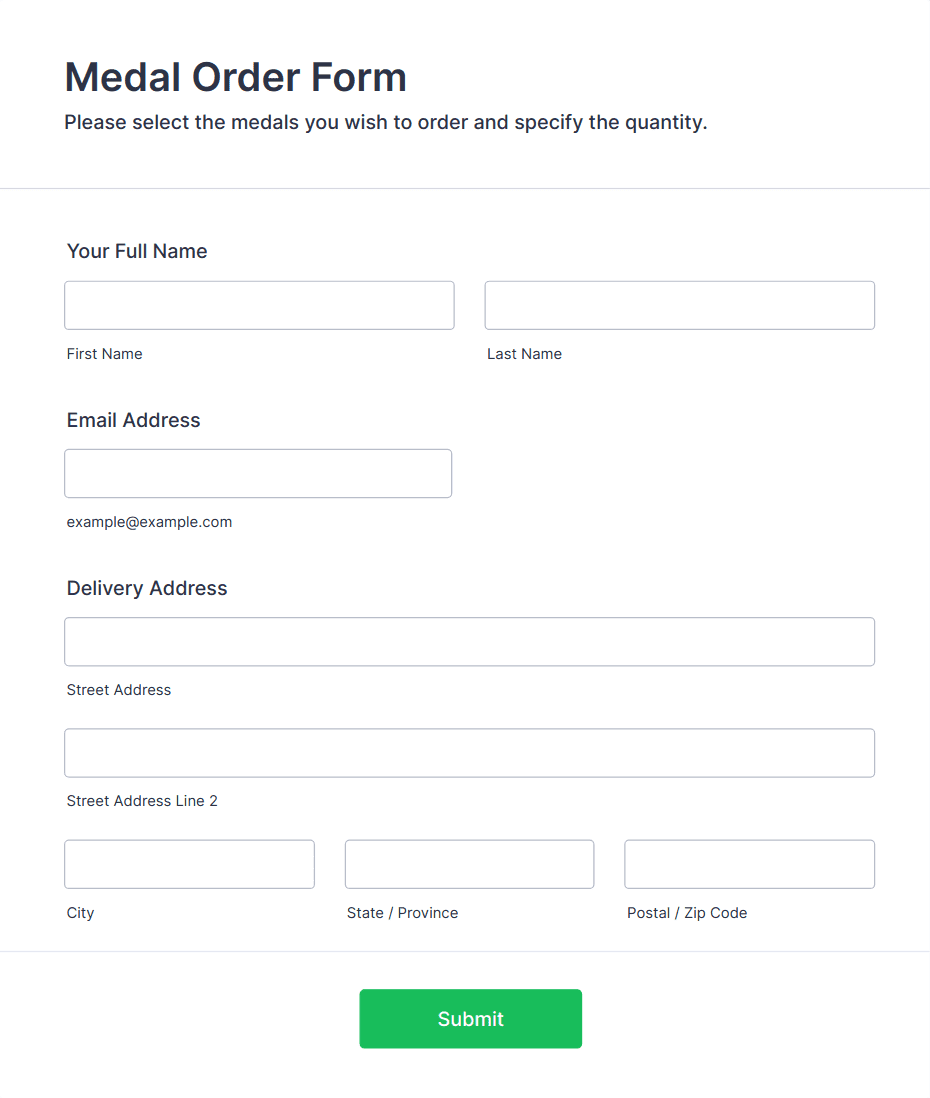Click the First Name input field
Viewport: 930px width, 1098px height.
point(259,305)
